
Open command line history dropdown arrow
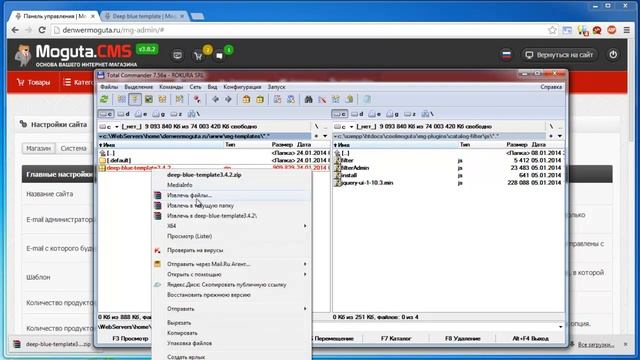click(560, 327)
